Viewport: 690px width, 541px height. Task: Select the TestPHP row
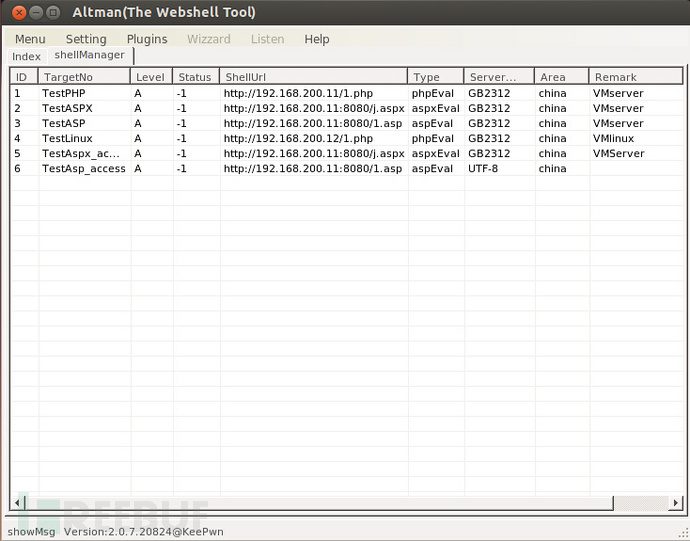click(x=347, y=93)
